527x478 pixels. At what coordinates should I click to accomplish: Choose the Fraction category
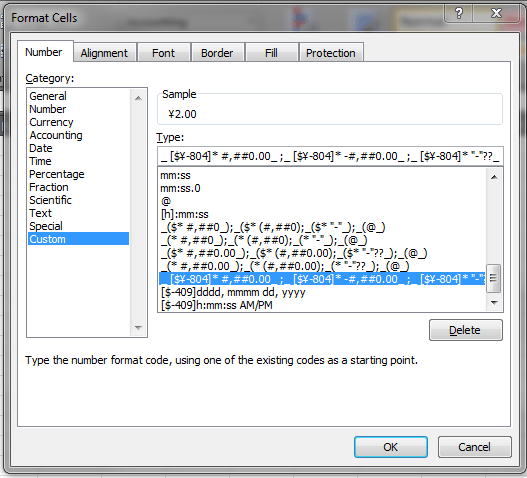78,187
